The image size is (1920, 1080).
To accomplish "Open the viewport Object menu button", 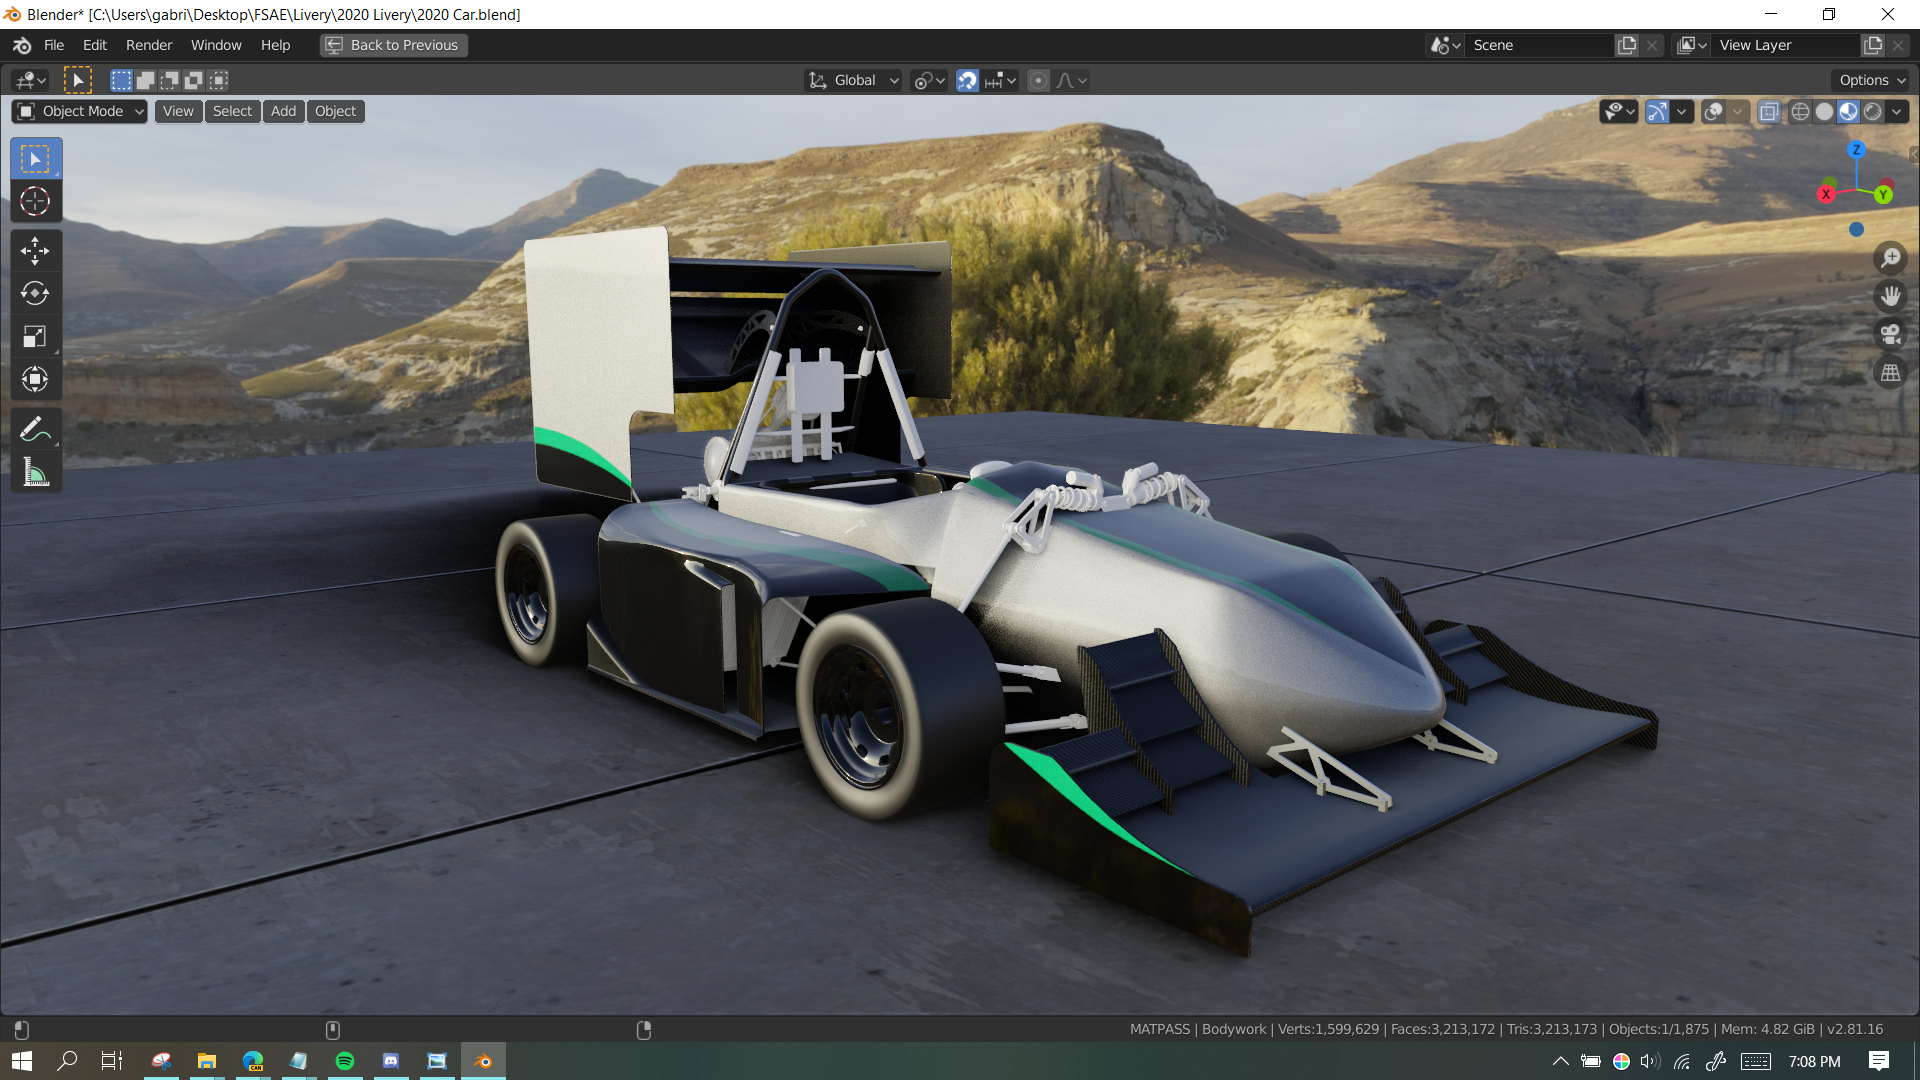I will pos(335,112).
